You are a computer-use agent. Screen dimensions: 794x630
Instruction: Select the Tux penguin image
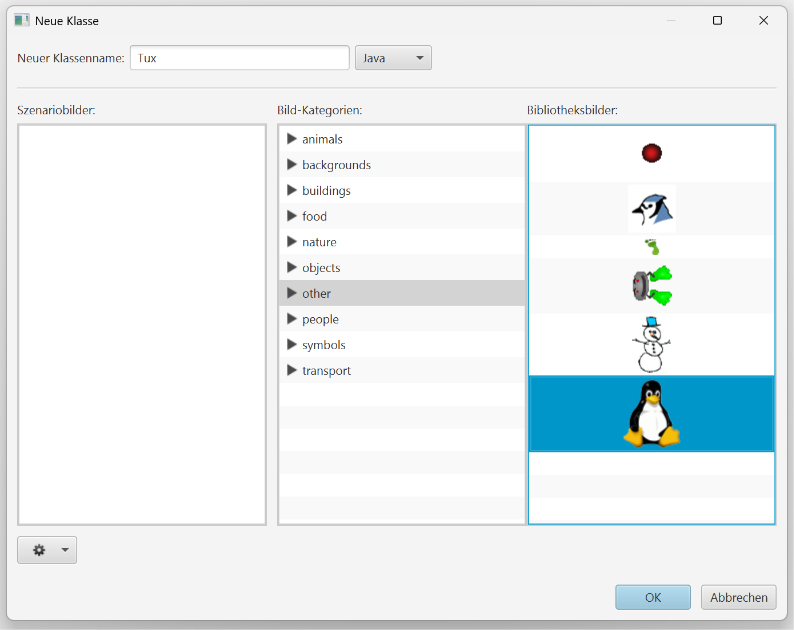(x=651, y=414)
